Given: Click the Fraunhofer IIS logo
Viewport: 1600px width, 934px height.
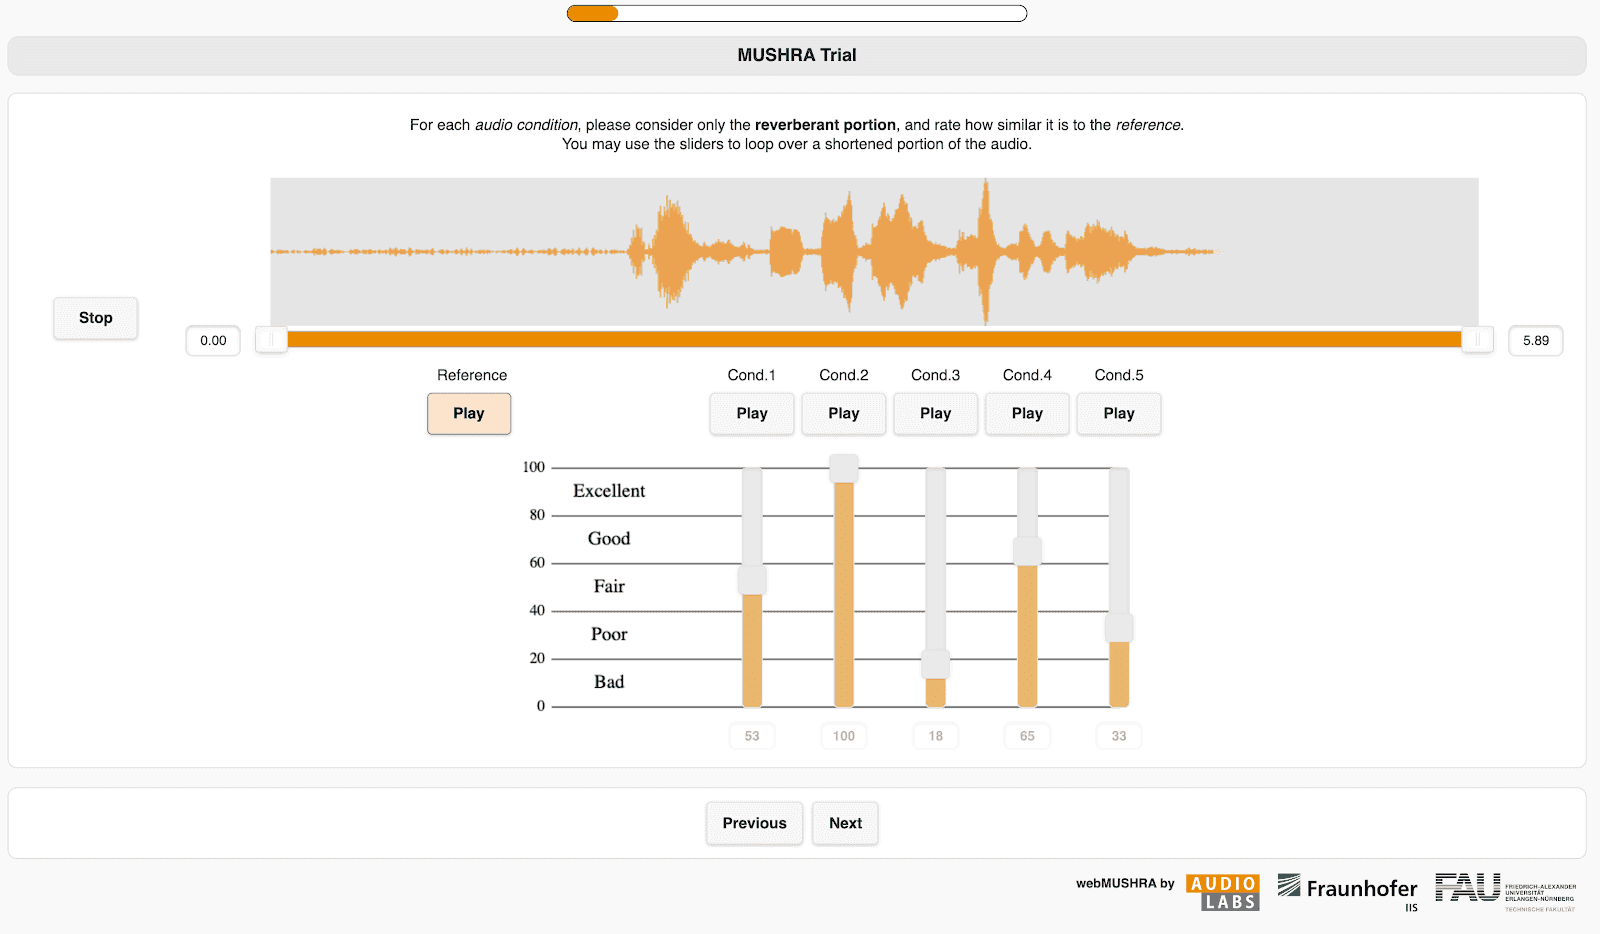Looking at the screenshot, I should click(1347, 891).
